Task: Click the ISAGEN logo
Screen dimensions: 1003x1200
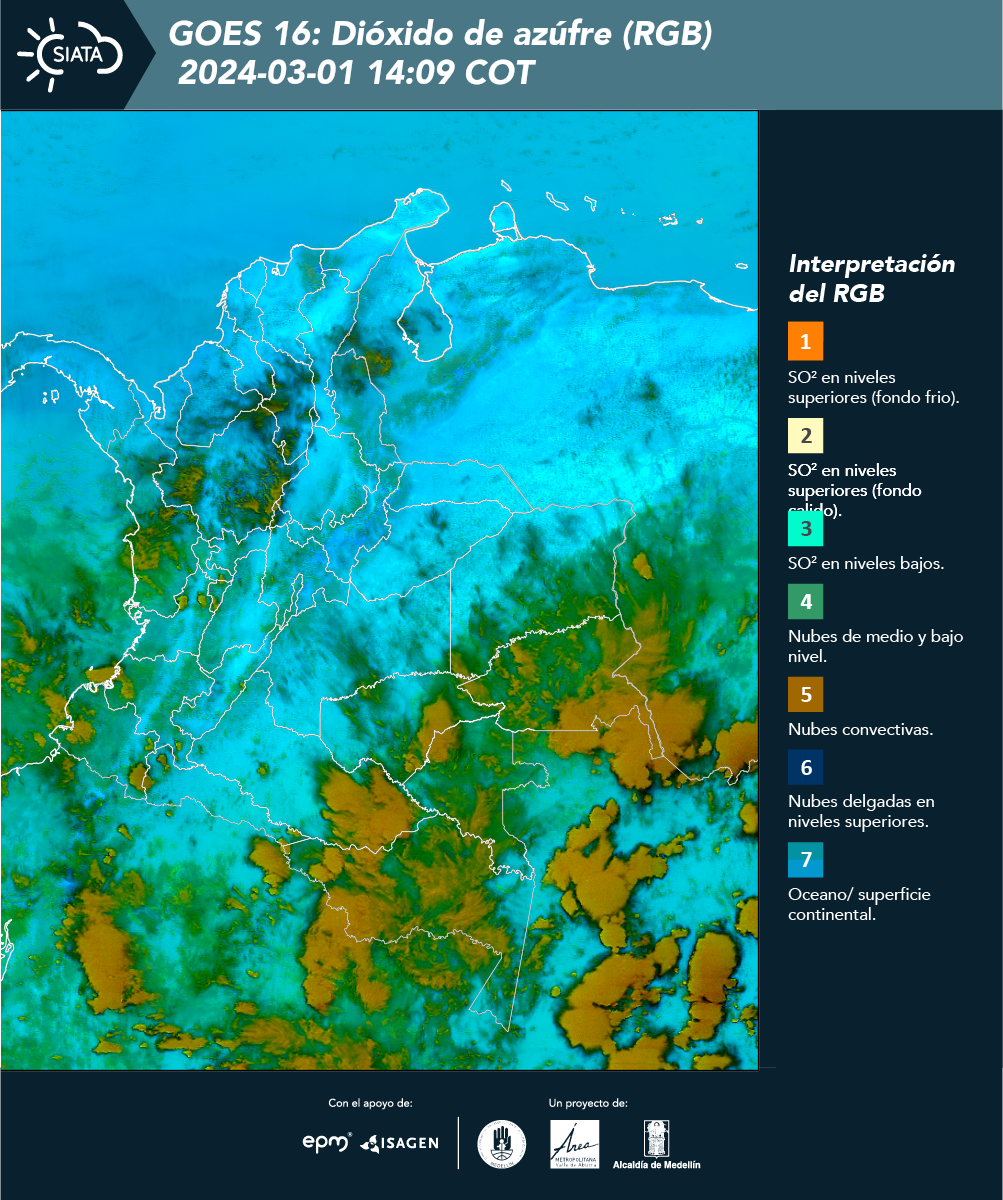Action: pos(399,1142)
